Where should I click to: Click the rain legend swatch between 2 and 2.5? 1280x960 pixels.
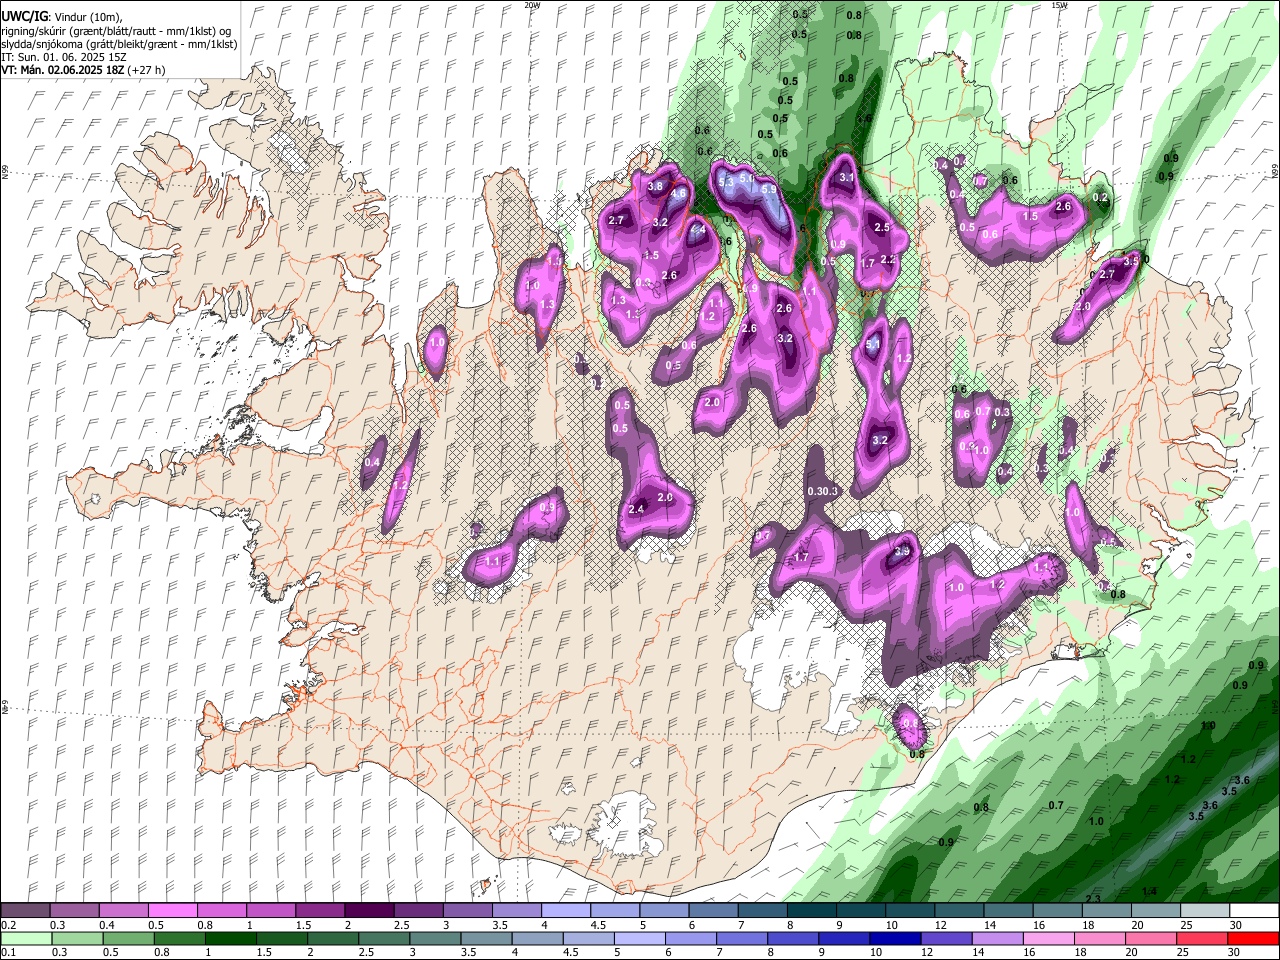pos(332,938)
